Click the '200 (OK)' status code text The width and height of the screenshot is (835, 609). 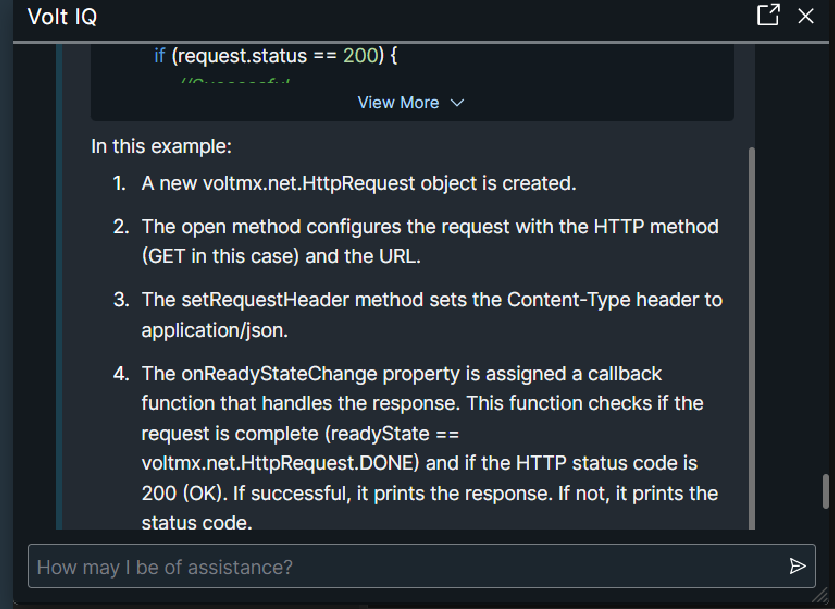[176, 494]
